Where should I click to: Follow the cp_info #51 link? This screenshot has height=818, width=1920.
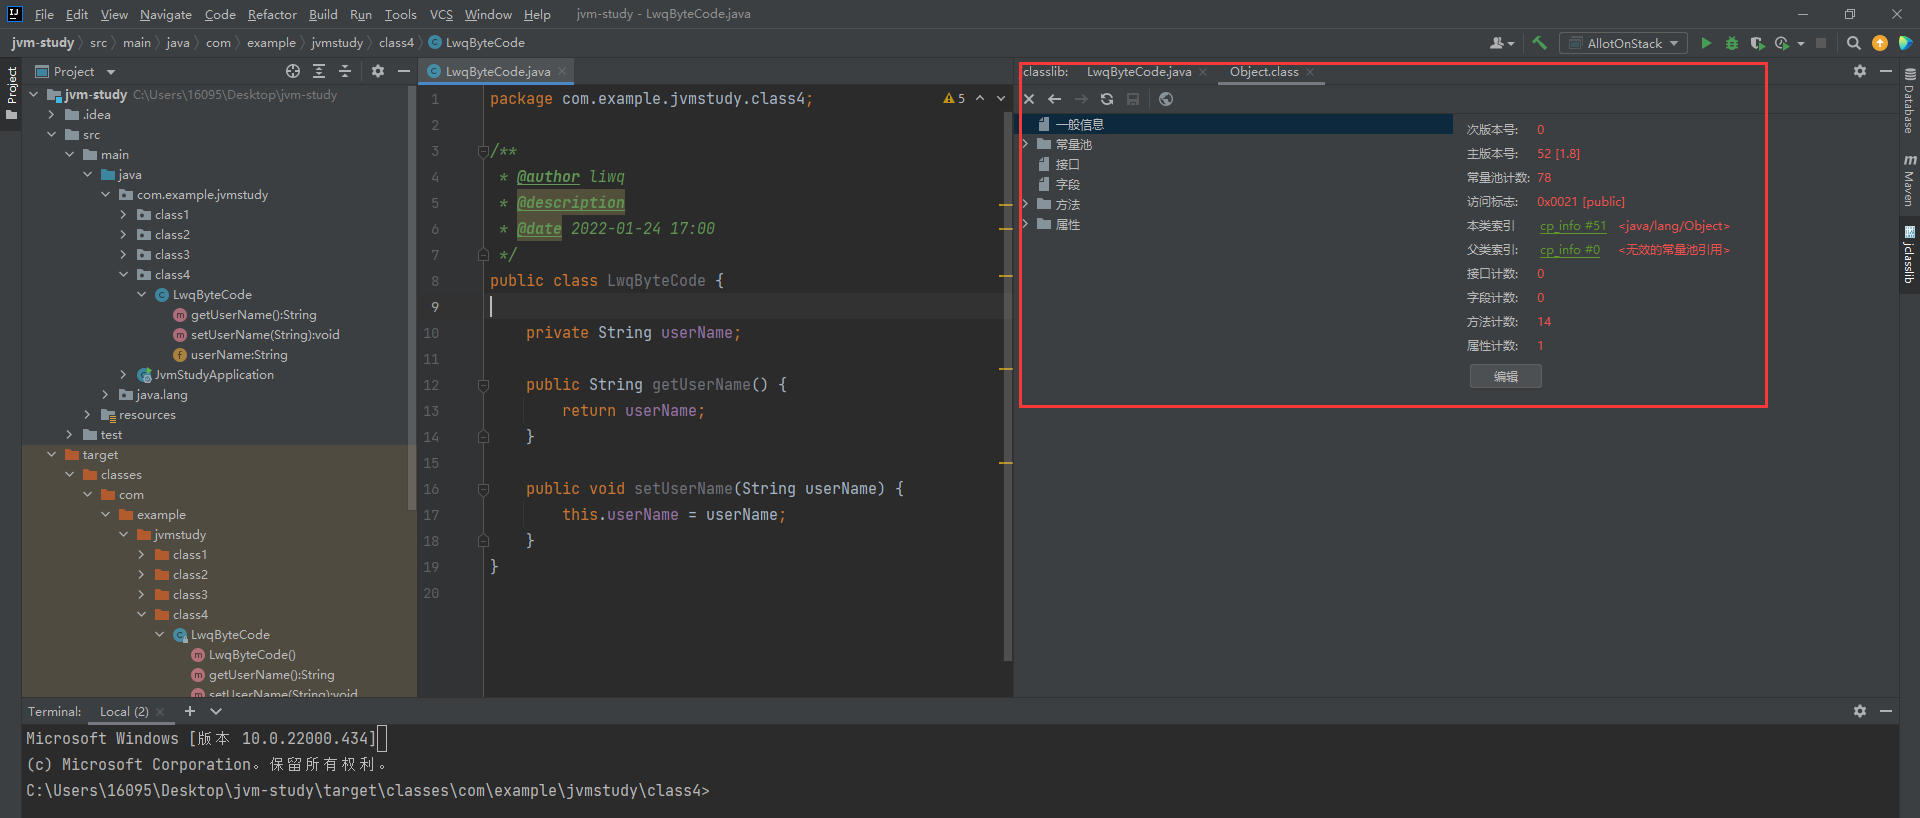[x=1572, y=226]
